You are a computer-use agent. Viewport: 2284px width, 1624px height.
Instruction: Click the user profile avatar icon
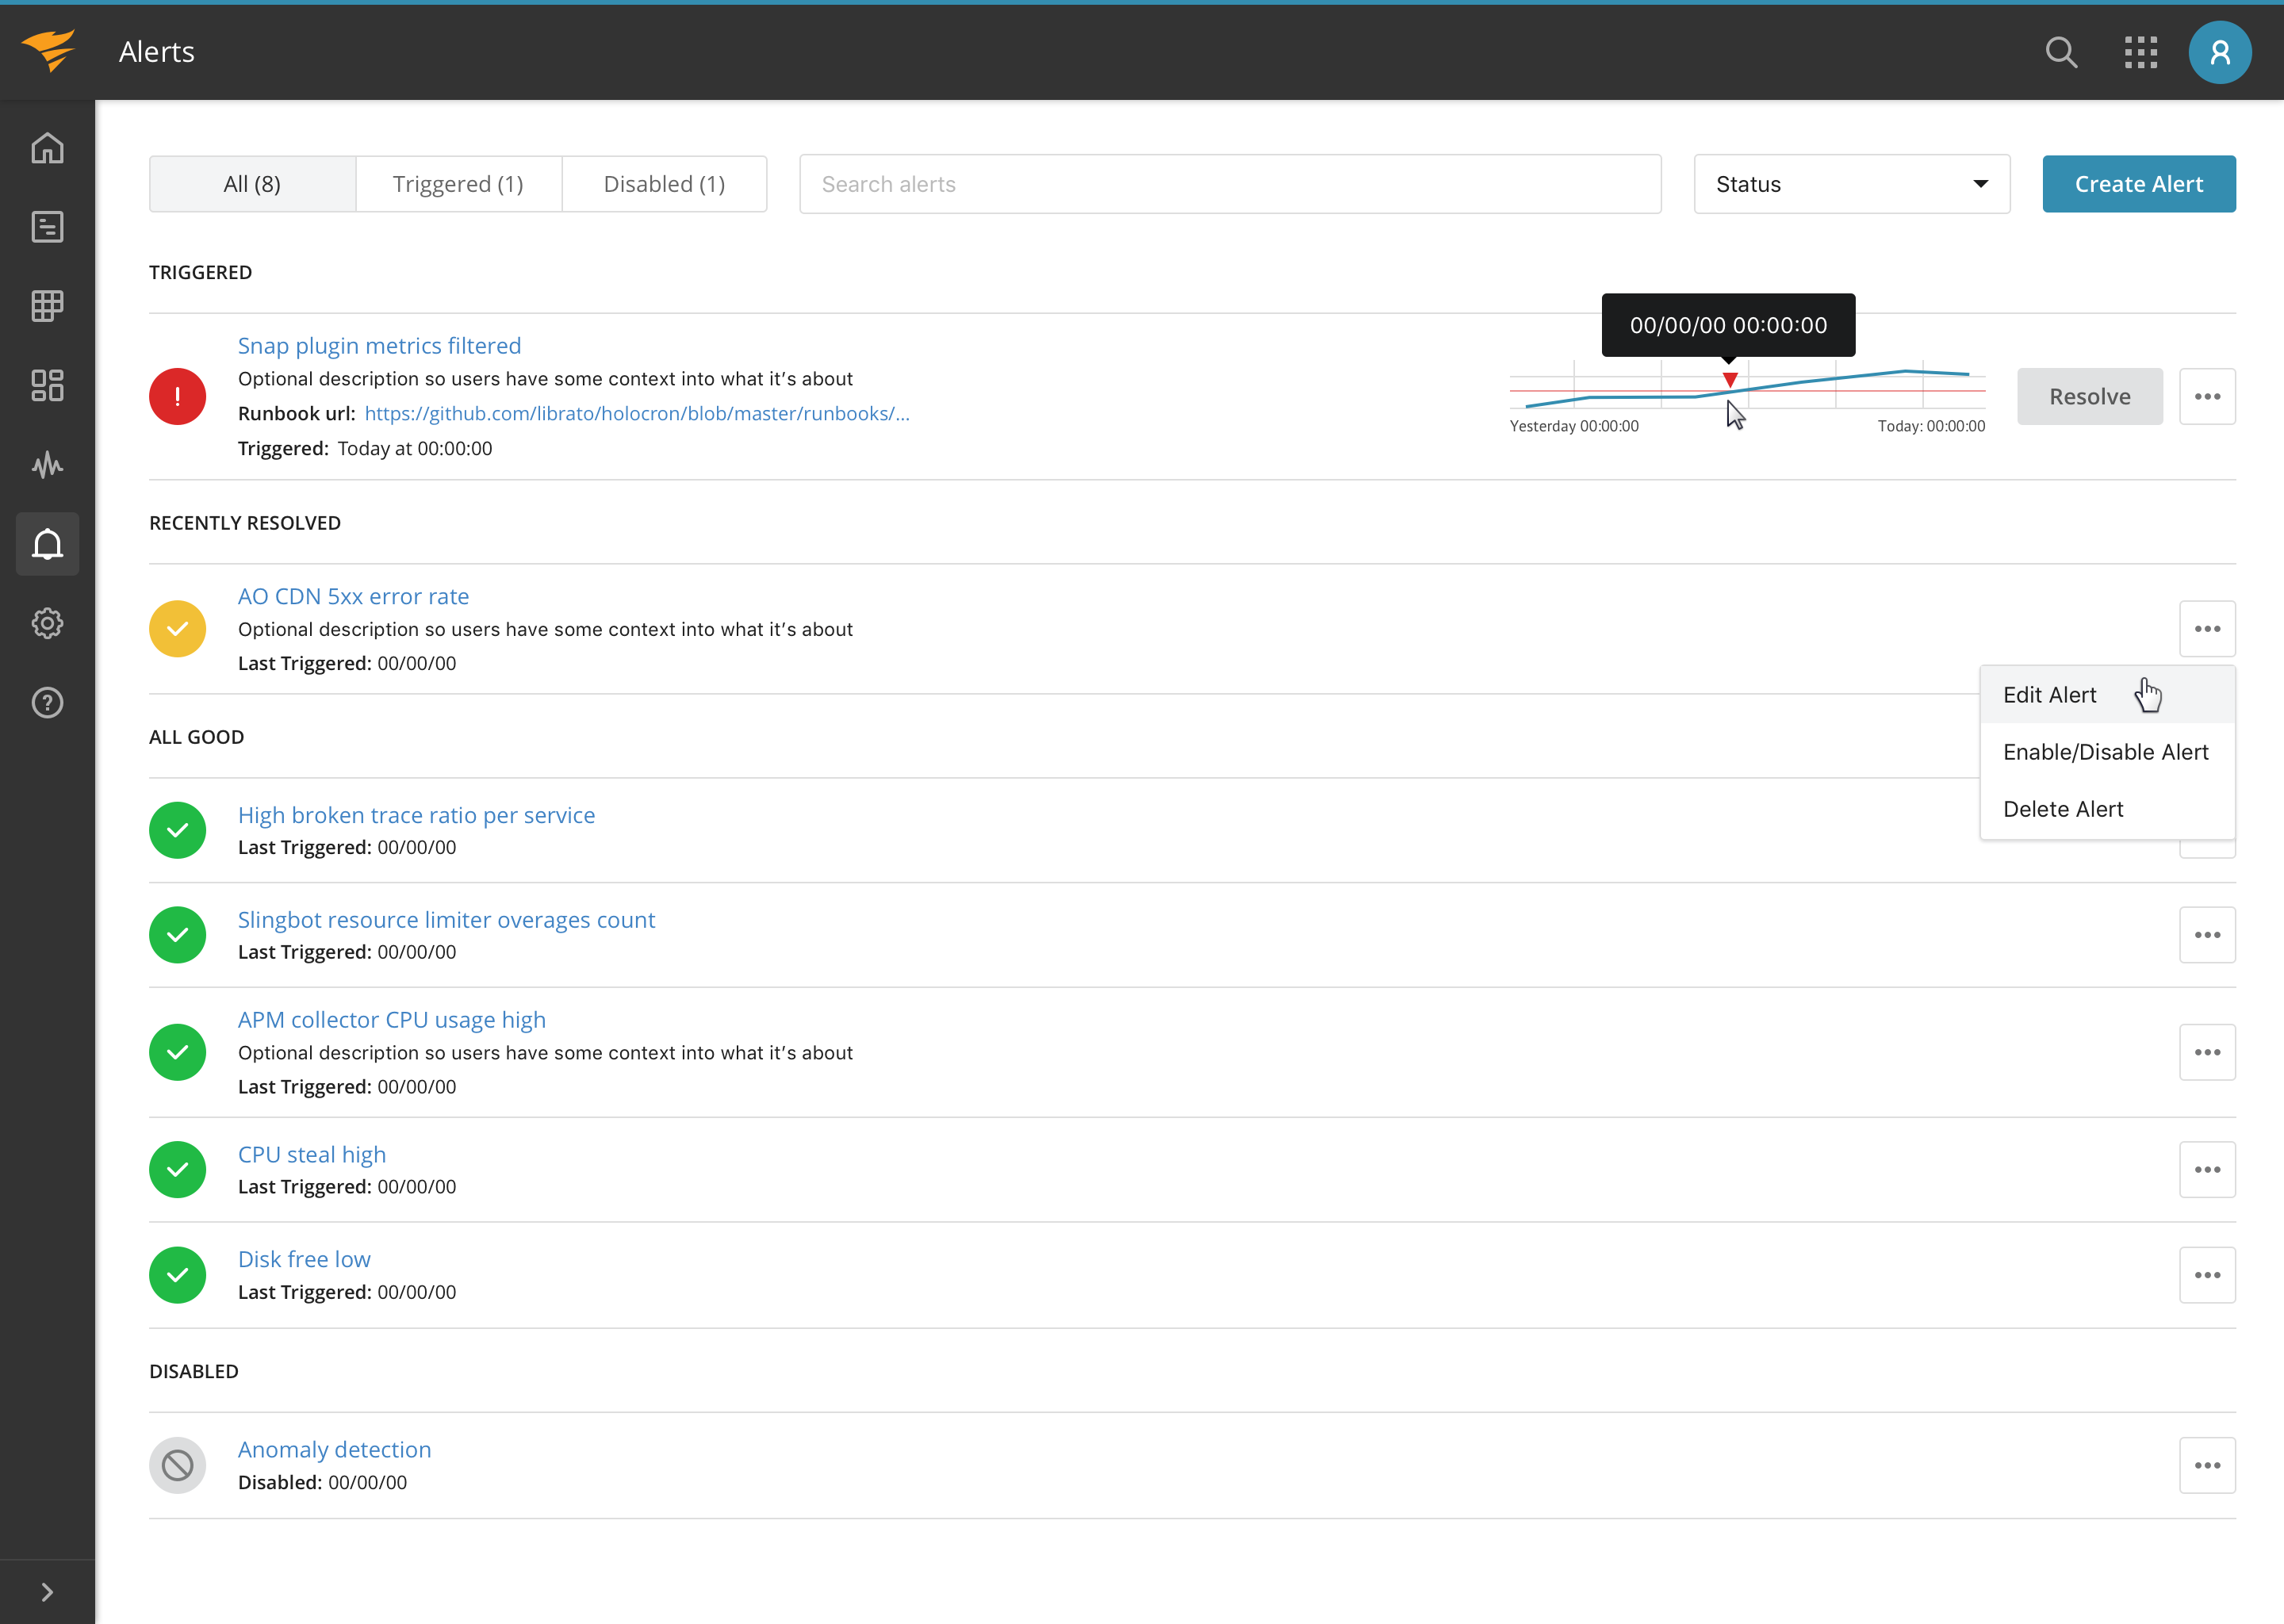click(x=2219, y=52)
